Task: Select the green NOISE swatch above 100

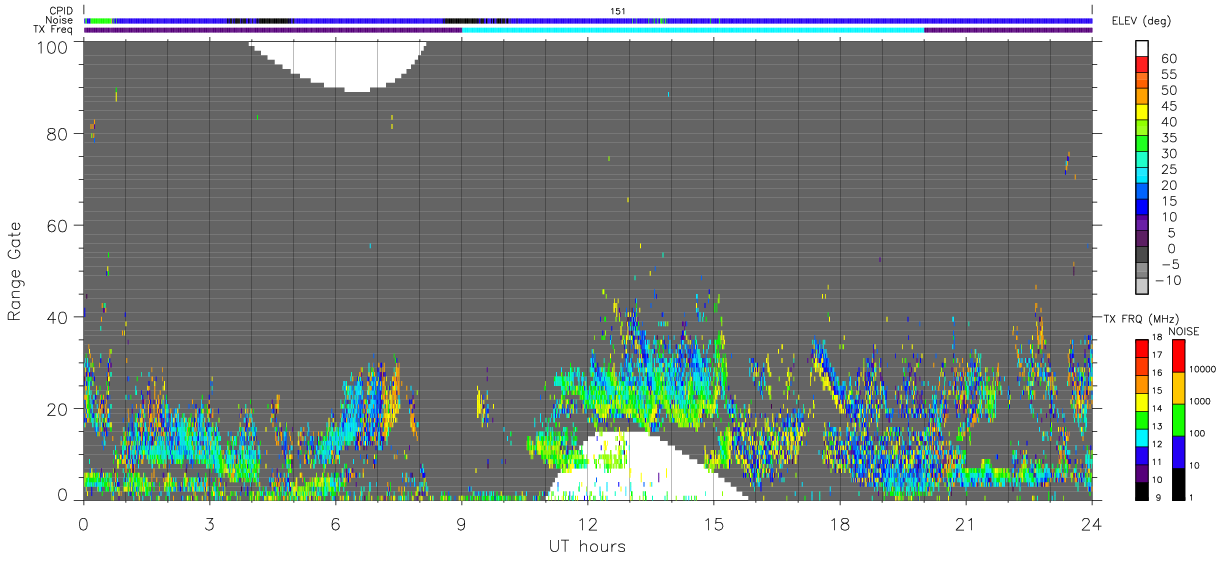Action: coord(1177,420)
